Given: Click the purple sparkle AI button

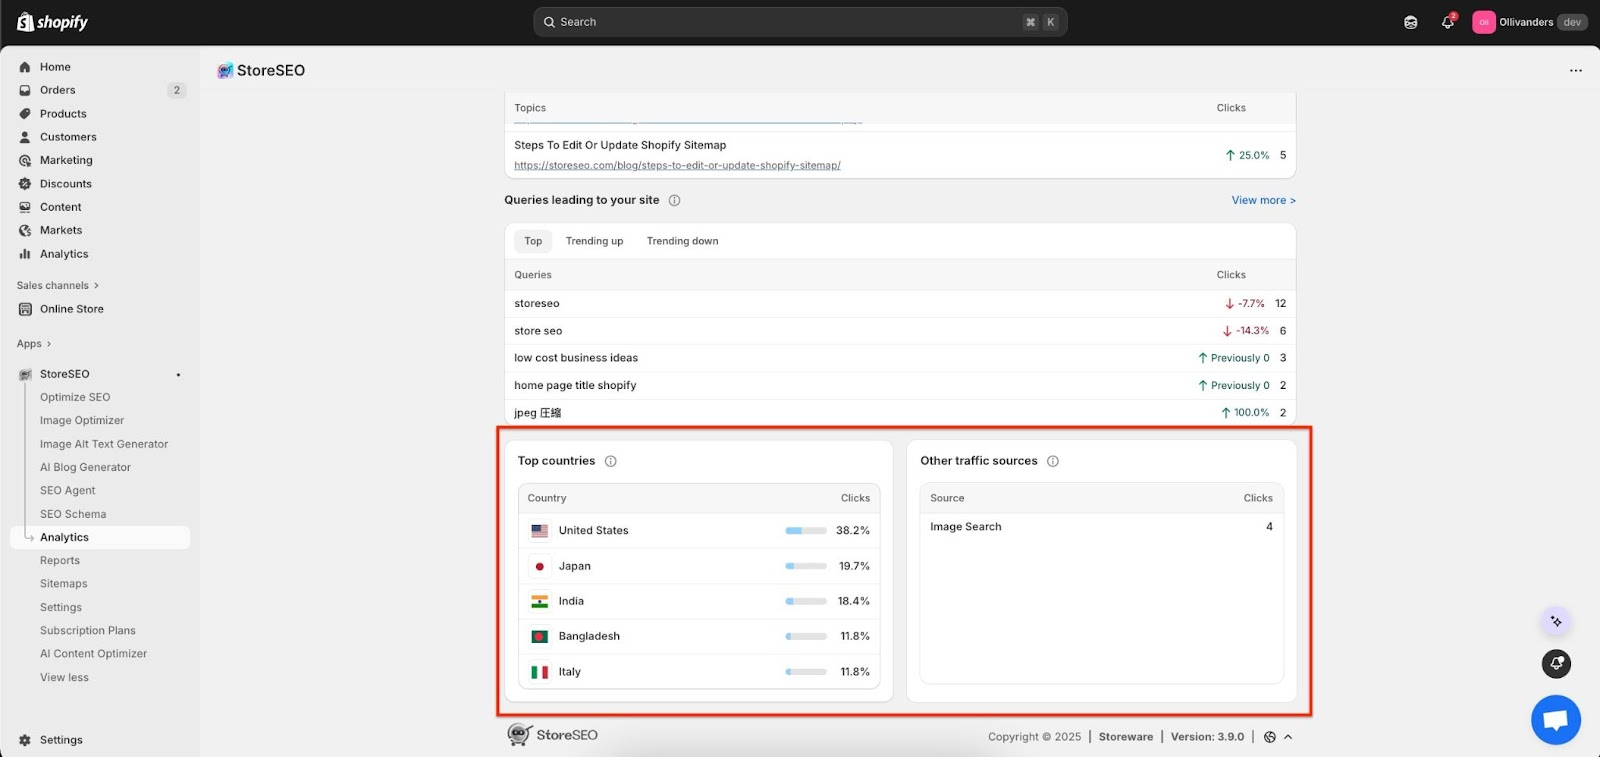Looking at the screenshot, I should pos(1555,621).
